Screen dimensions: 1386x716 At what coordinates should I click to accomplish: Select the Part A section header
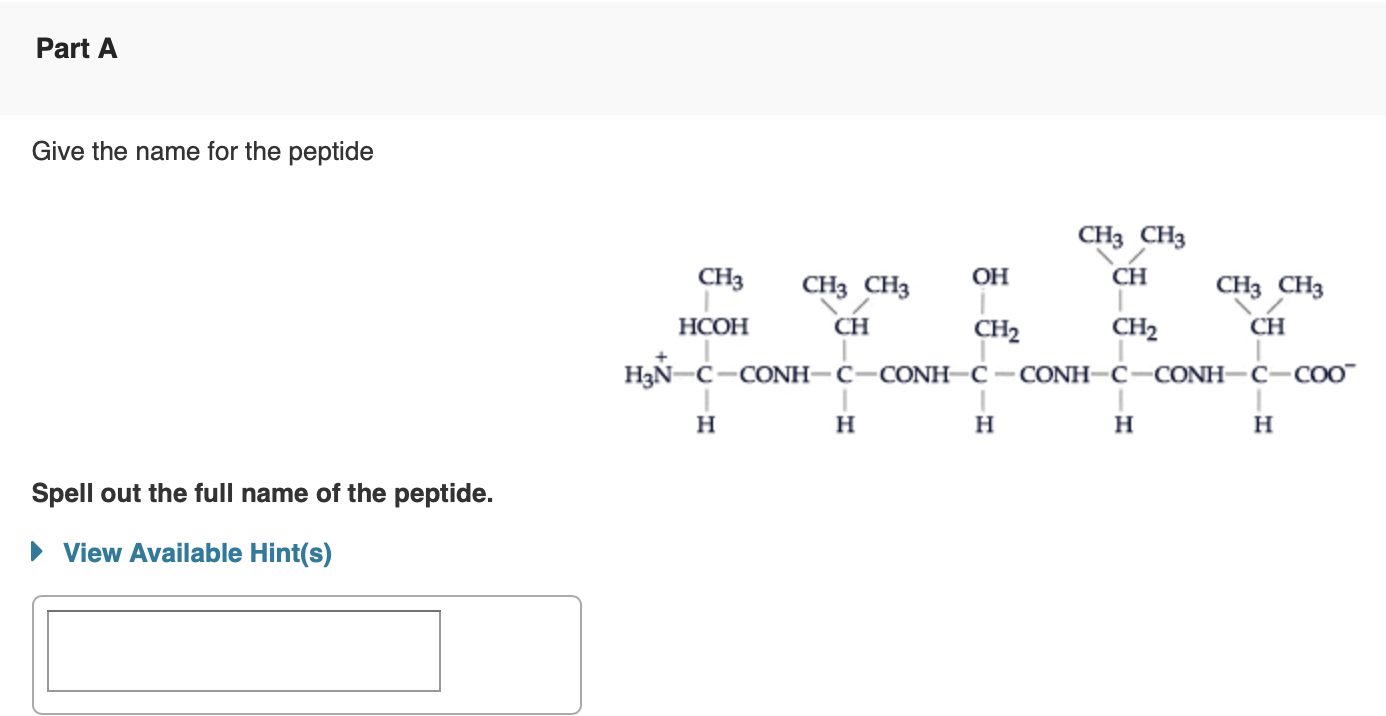76,47
